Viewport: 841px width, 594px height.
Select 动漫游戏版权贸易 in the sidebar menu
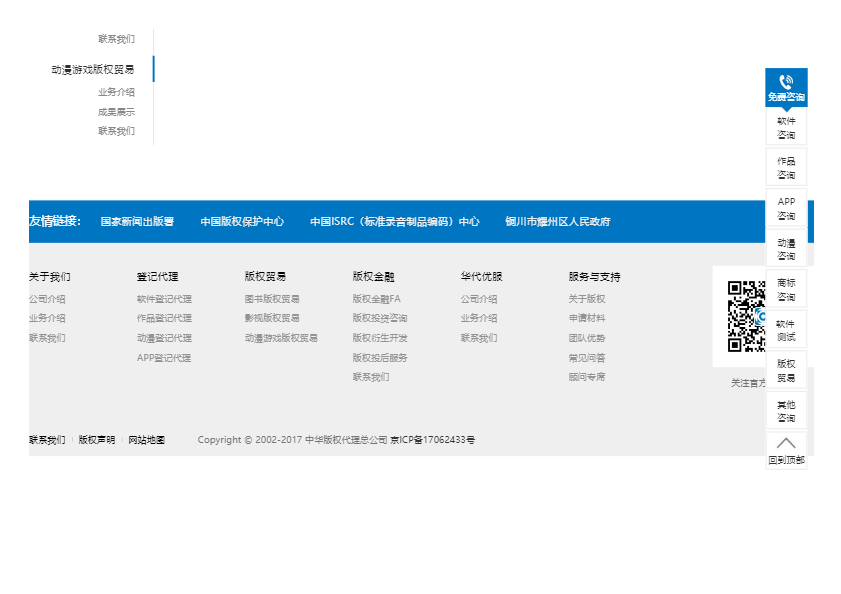(x=93, y=69)
